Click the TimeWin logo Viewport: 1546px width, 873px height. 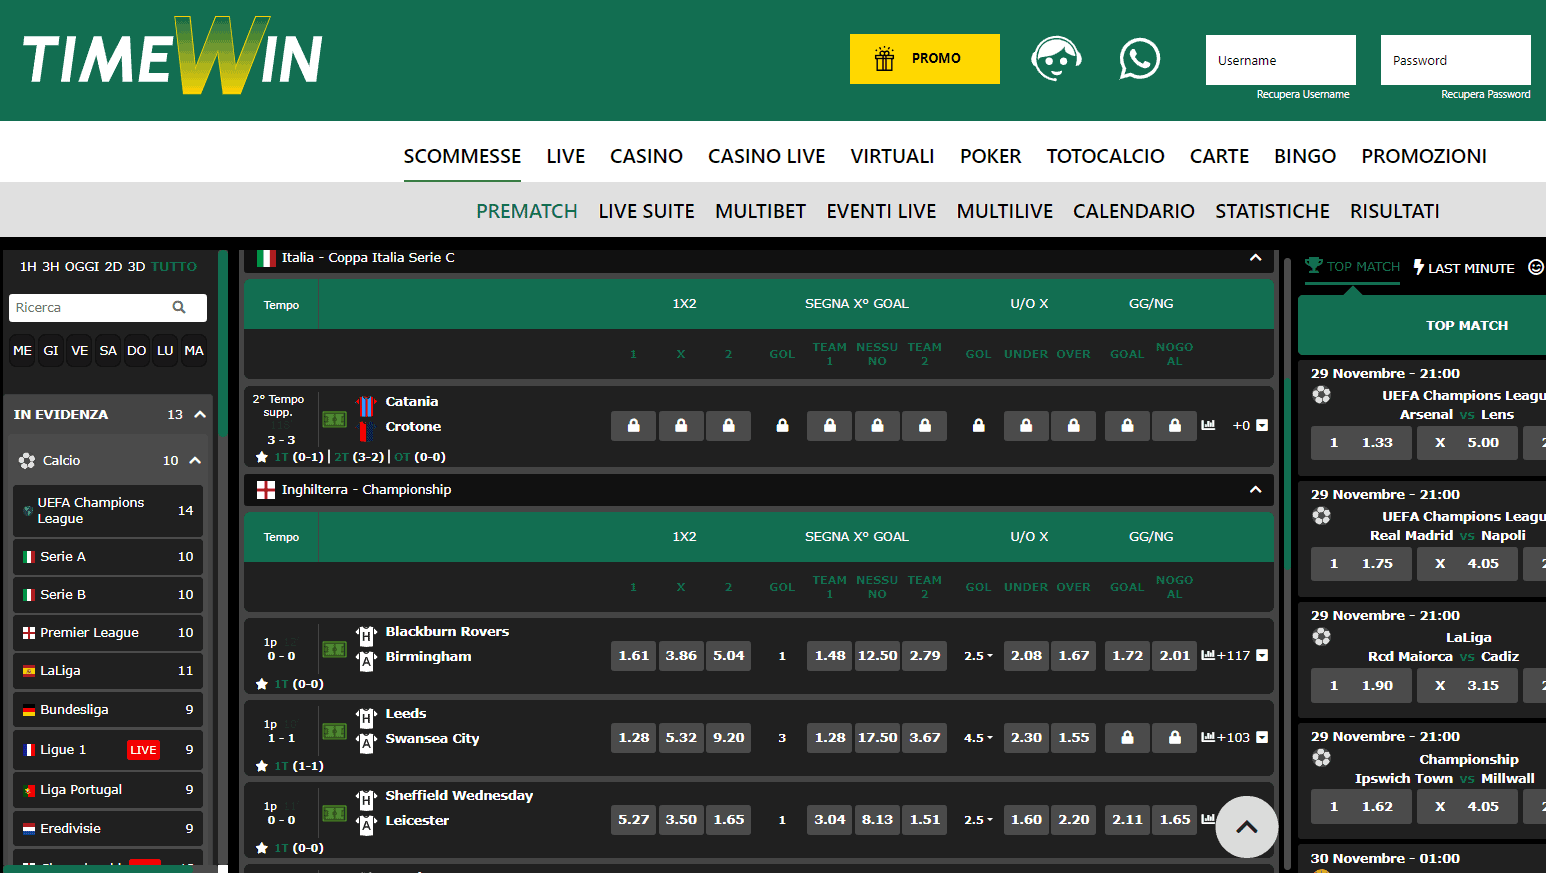click(x=173, y=56)
